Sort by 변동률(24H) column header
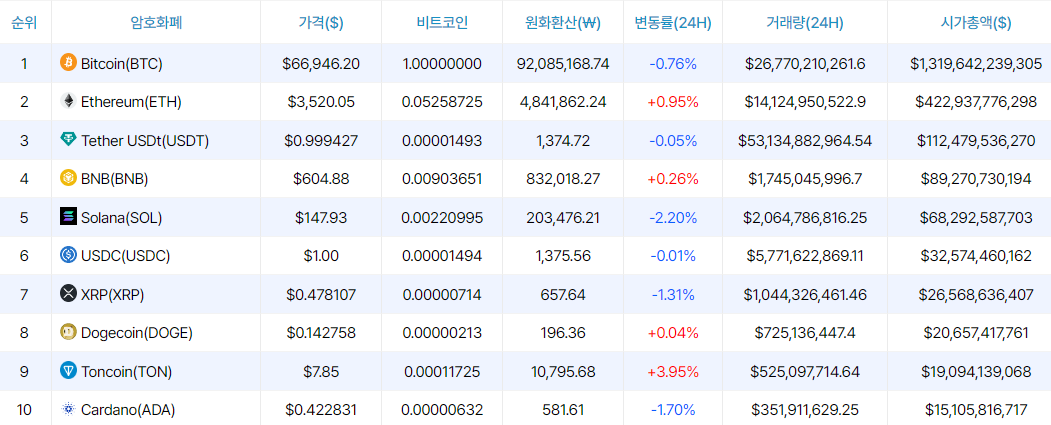Image resolution: width=1051 pixels, height=425 pixels. click(x=673, y=23)
